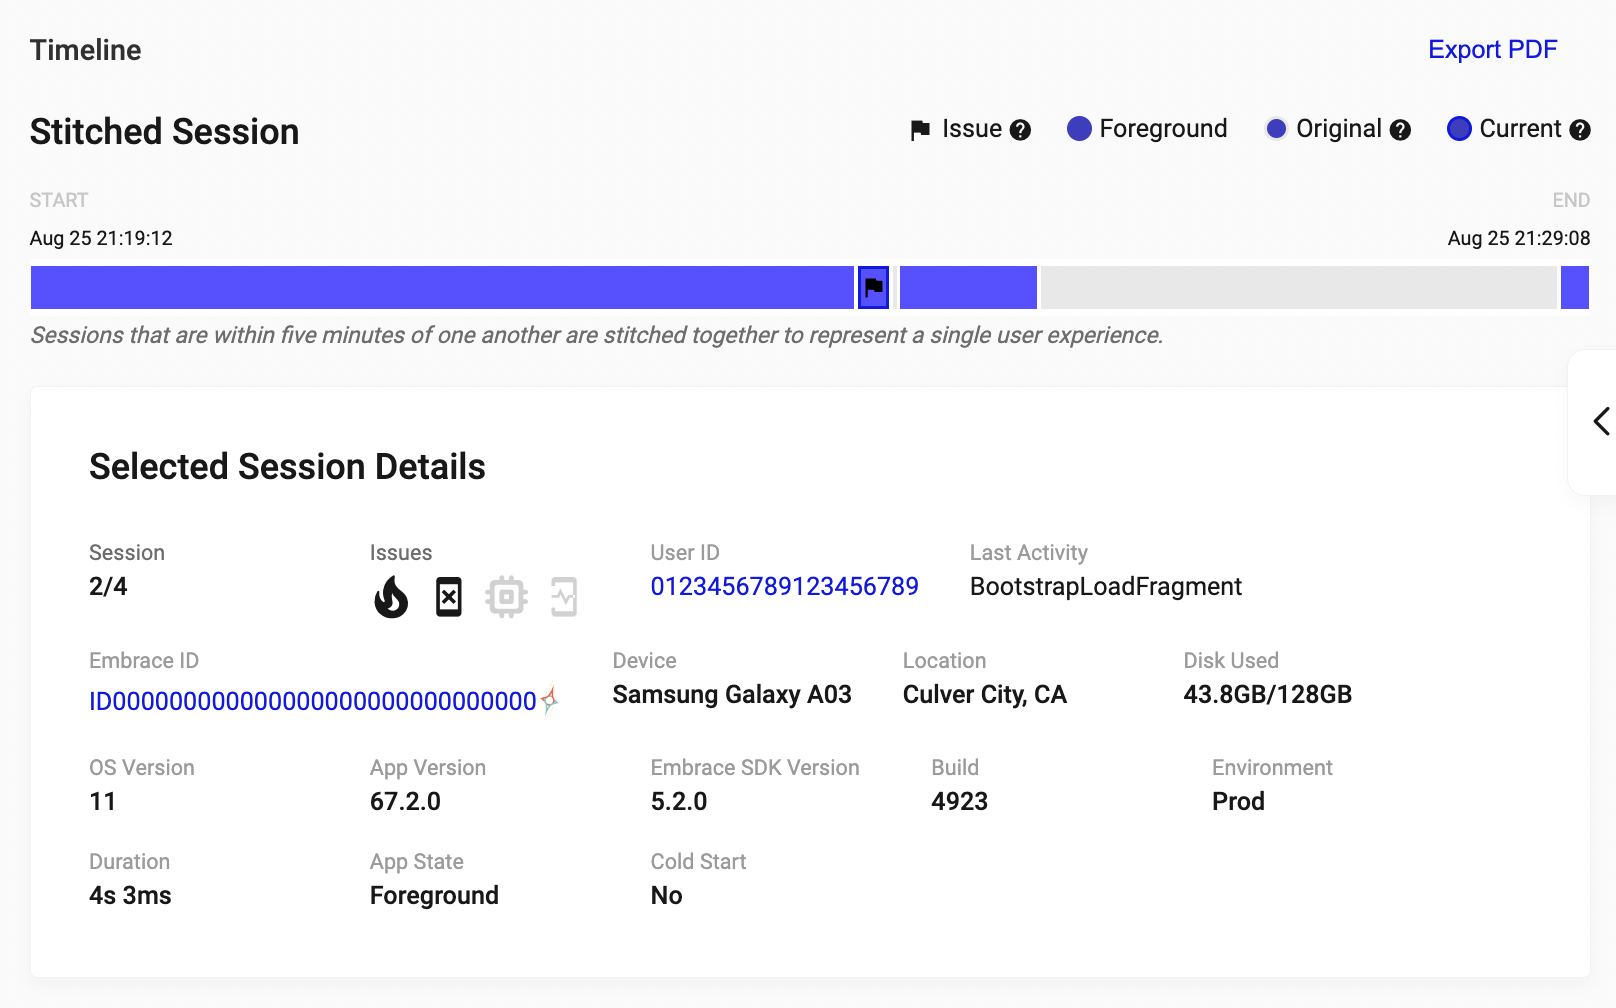
Task: Expand the side panel chevron arrow
Action: pos(1601,421)
